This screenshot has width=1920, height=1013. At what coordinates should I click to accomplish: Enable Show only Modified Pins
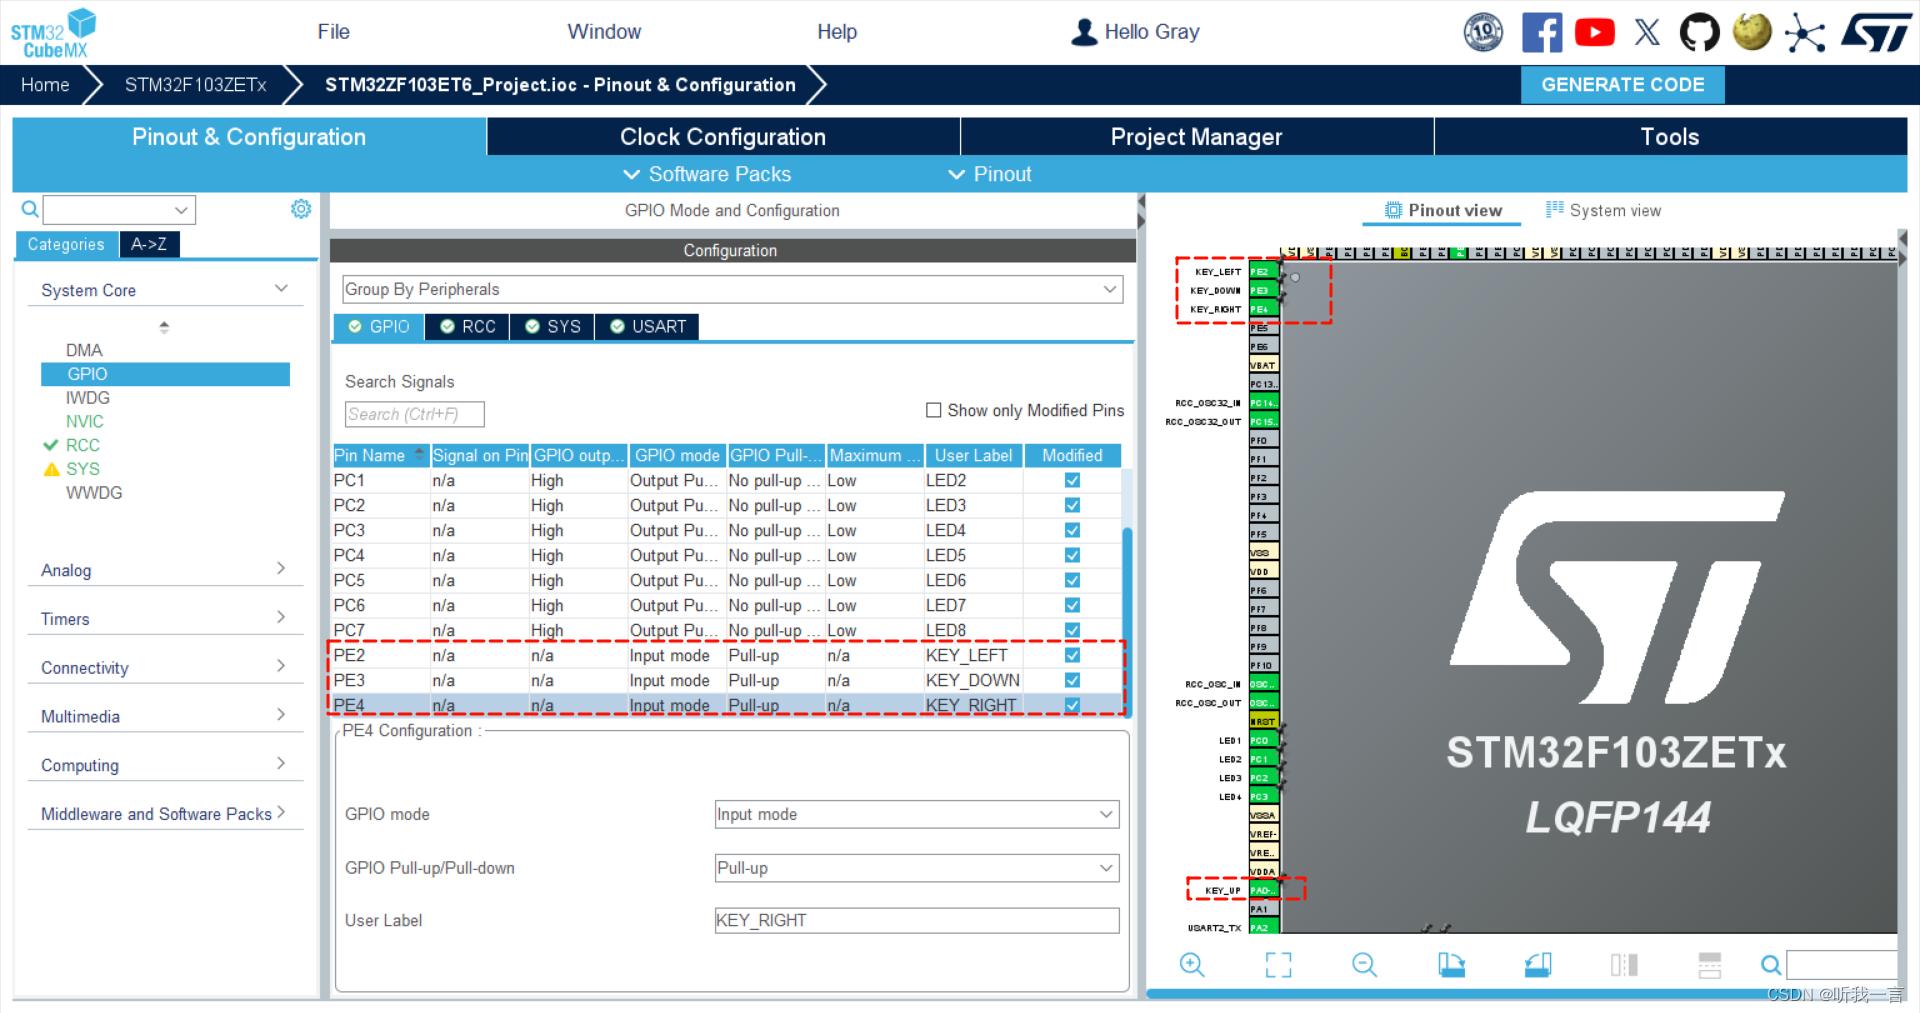click(934, 410)
